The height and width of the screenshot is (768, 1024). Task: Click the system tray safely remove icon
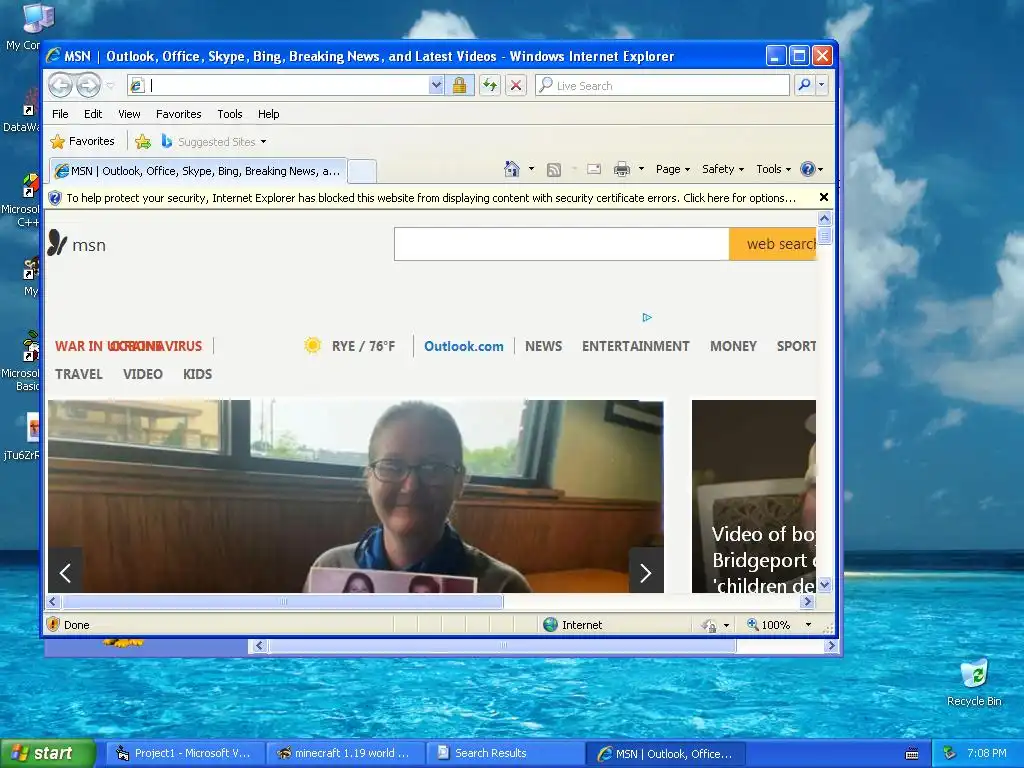tap(950, 753)
